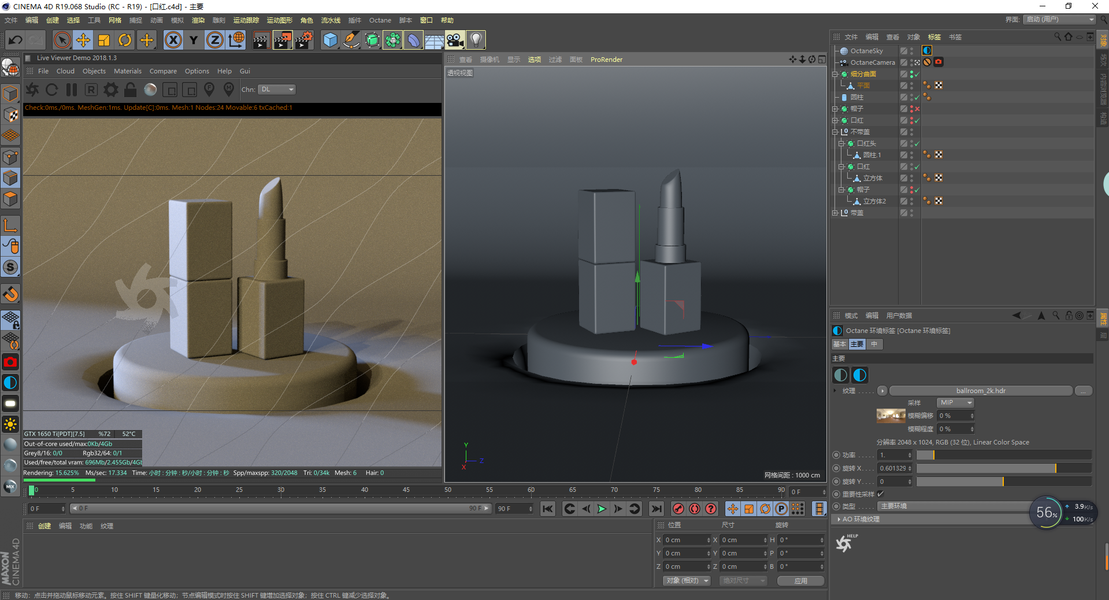The width and height of the screenshot is (1109, 600).
Task: Click the light bulb icon in toolbar
Action: [x=476, y=40]
